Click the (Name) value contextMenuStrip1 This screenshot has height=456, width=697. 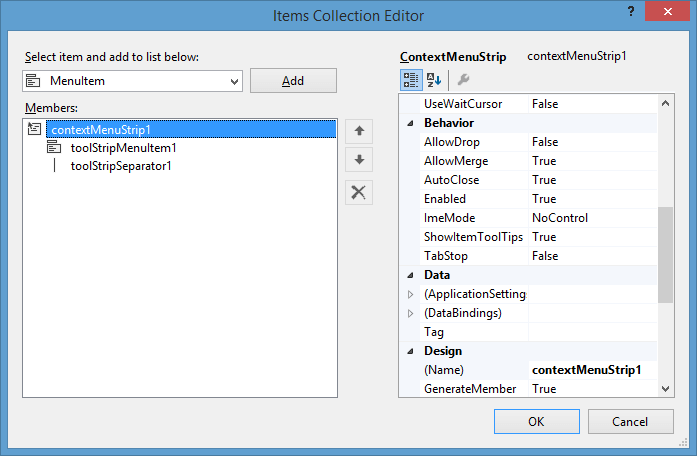click(586, 370)
